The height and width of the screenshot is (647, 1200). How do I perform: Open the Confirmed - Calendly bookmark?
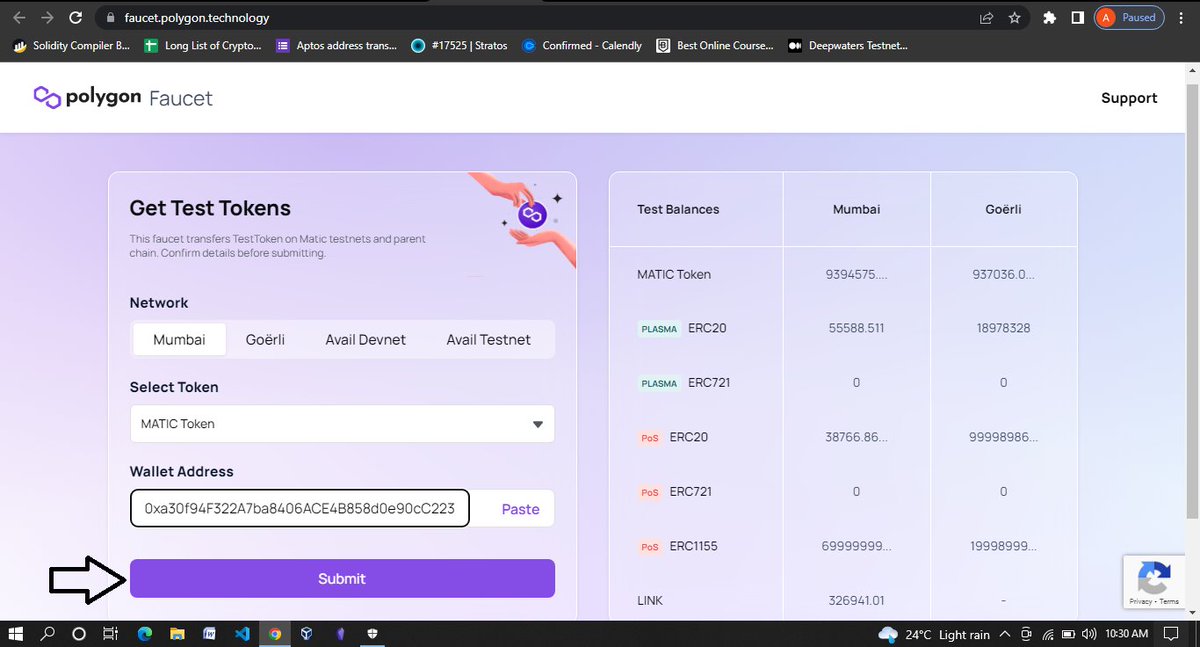pos(581,45)
